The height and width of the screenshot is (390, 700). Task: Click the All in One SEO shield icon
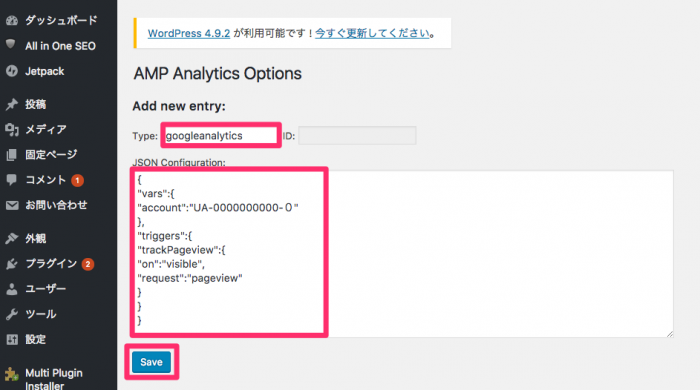tap(11, 44)
